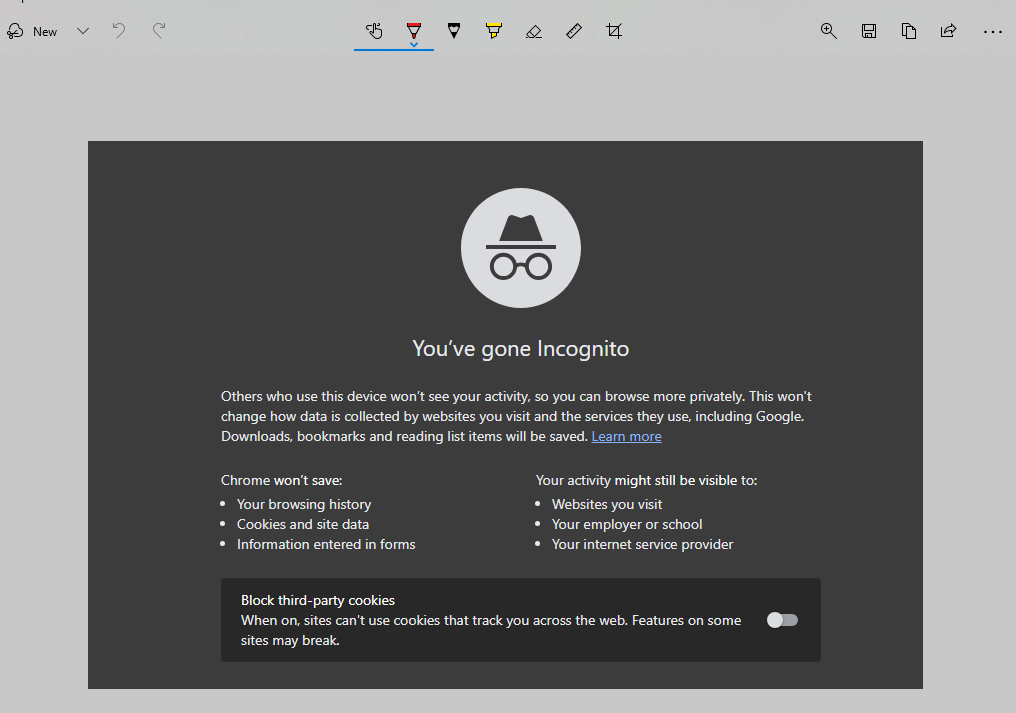Activate the image crop tool

[x=614, y=30]
